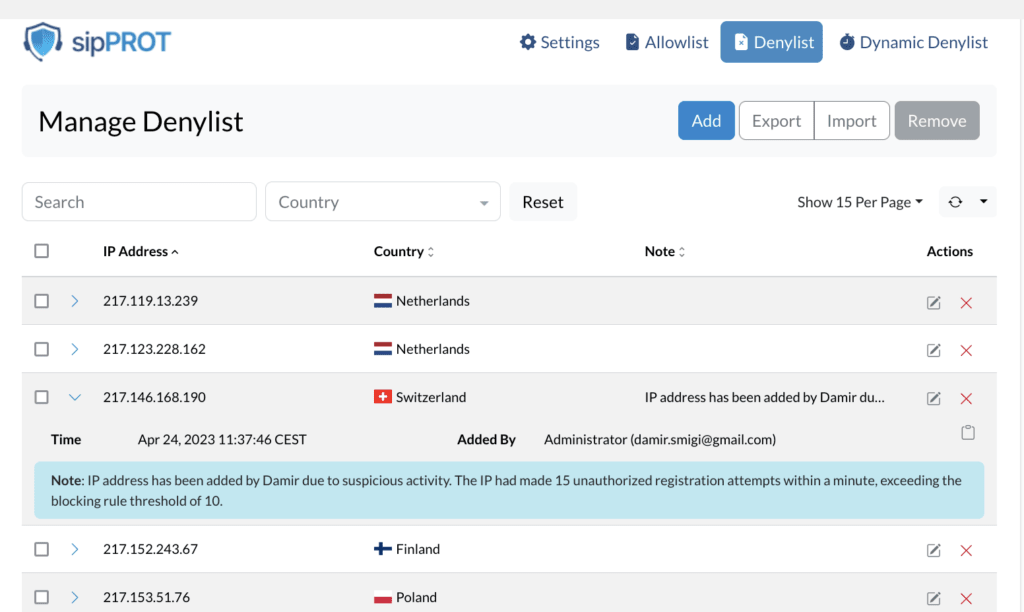
Task: Click the Export button
Action: (x=776, y=120)
